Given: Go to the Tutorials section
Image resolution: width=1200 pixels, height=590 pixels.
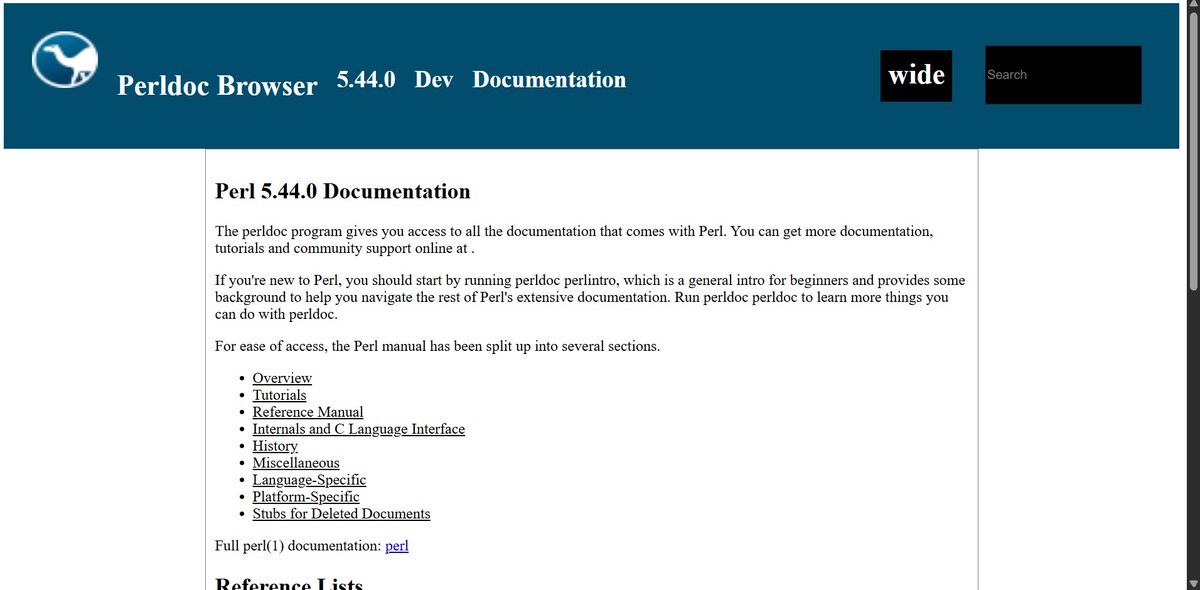Looking at the screenshot, I should [279, 395].
